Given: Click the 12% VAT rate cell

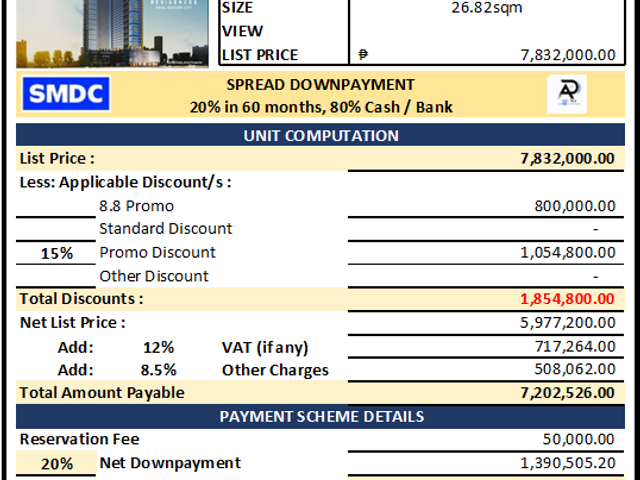Looking at the screenshot, I should pyautogui.click(x=158, y=347).
